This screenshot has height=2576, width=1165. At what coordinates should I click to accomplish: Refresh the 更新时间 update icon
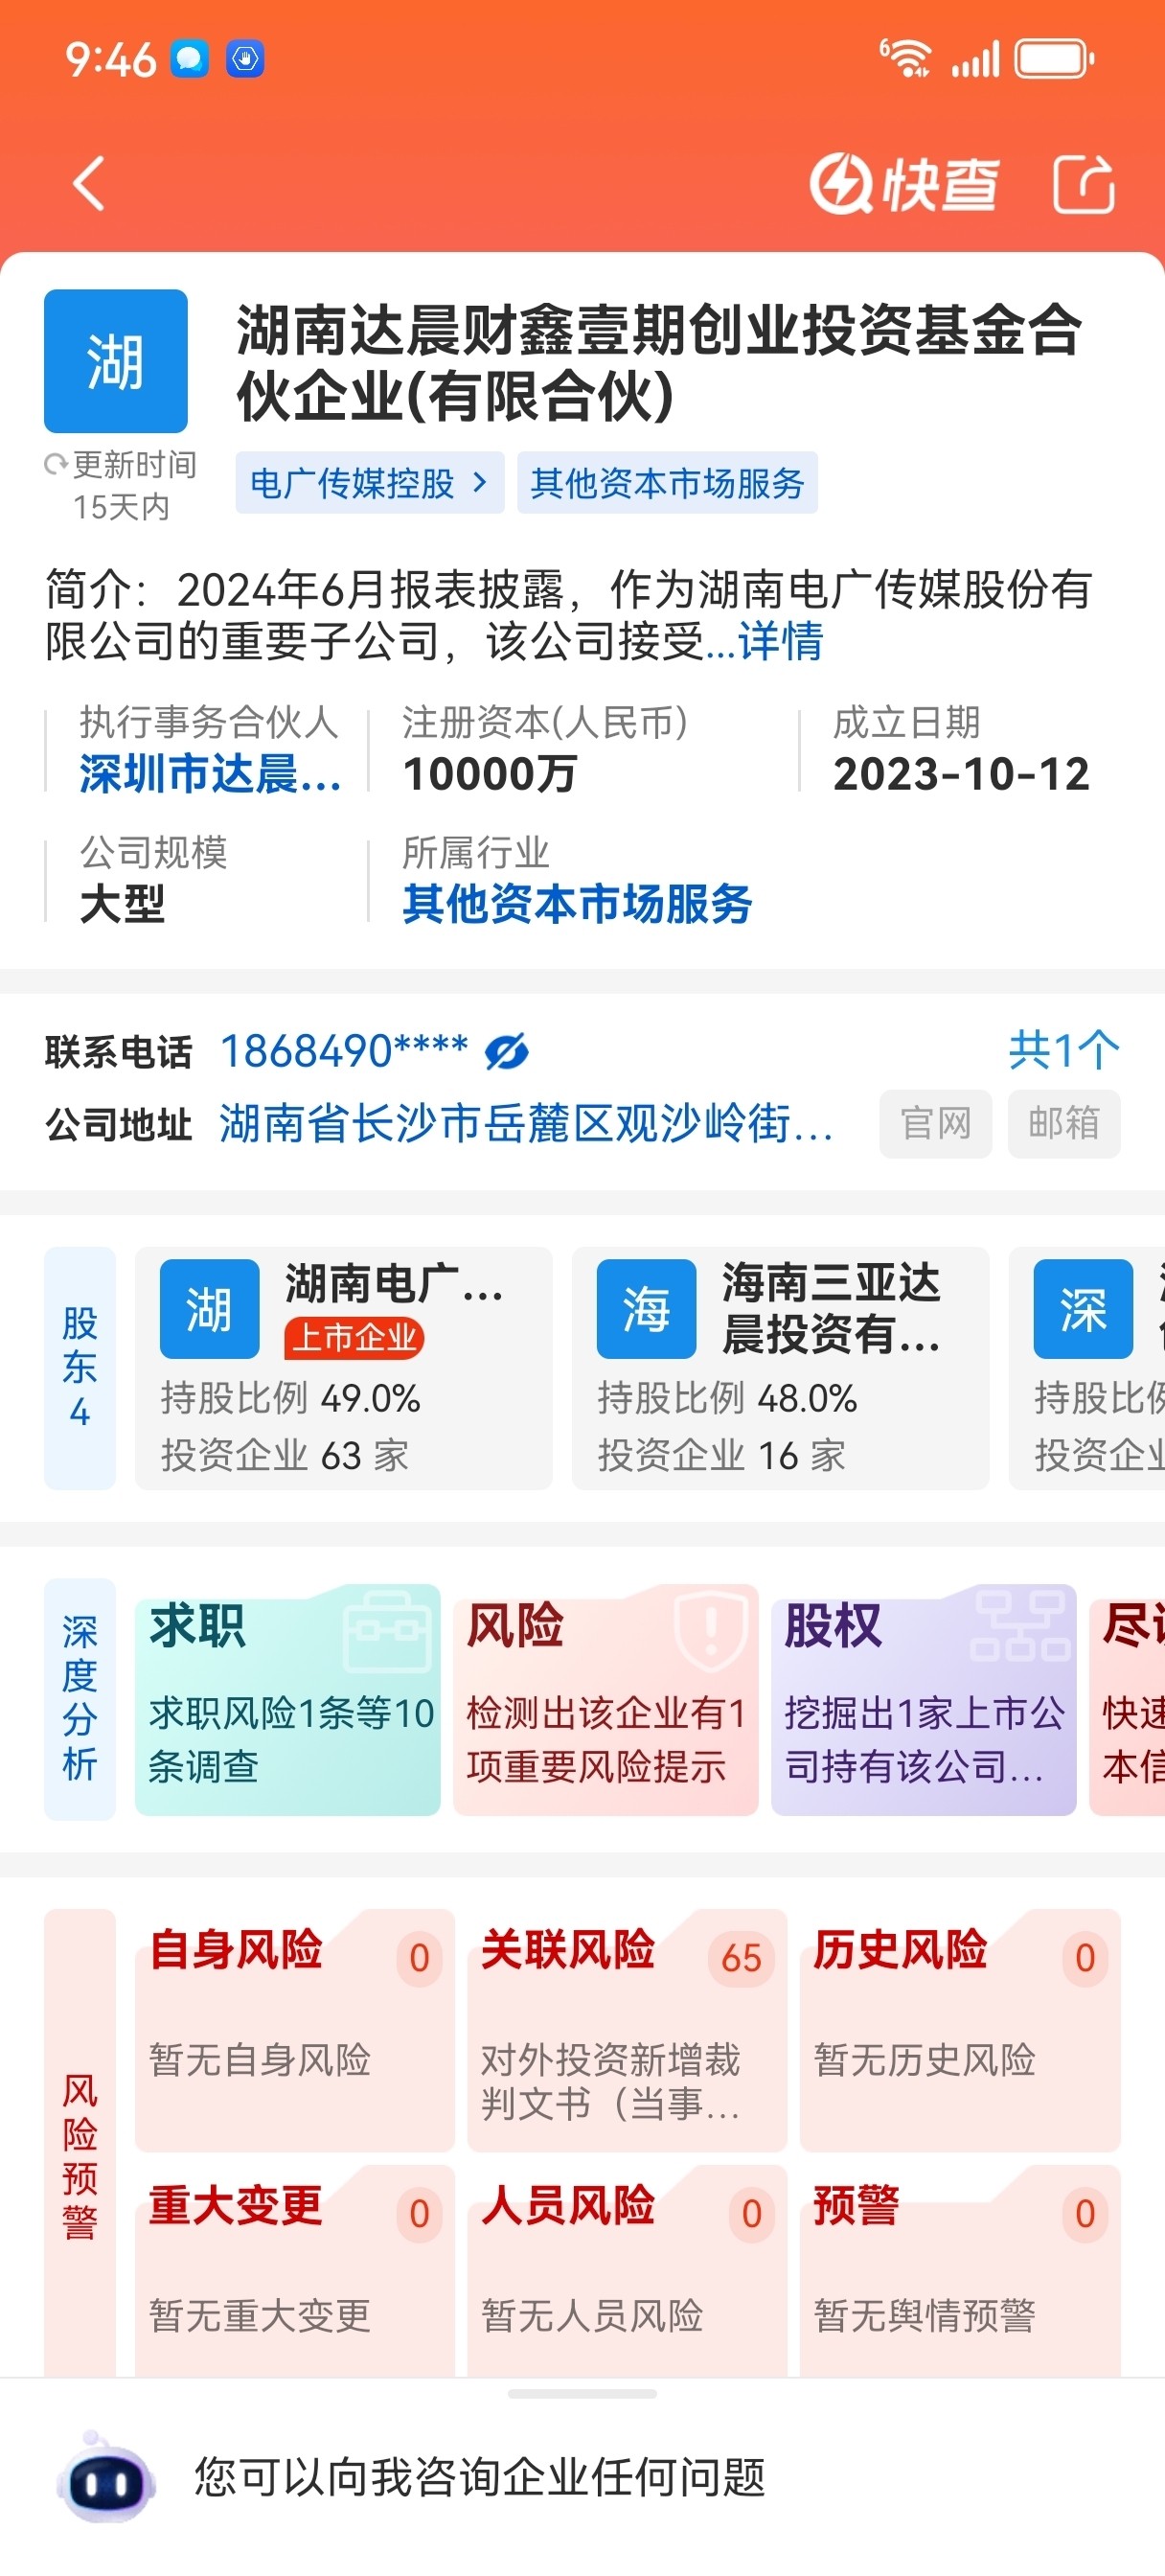[x=56, y=465]
